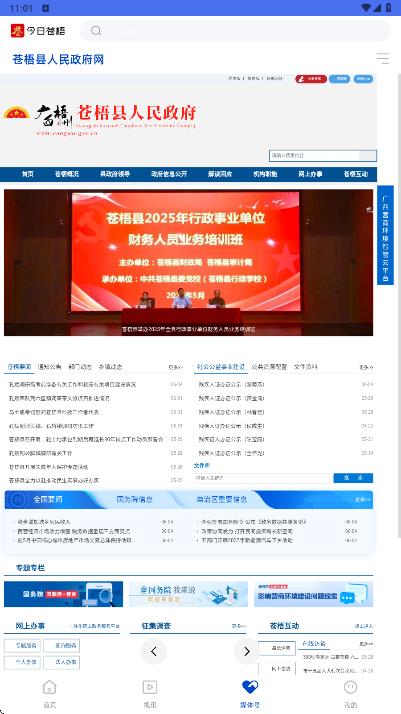This screenshot has height=714, width=401.
Task: Open 政府信息公开 in the navigation bar
Action: [169, 174]
